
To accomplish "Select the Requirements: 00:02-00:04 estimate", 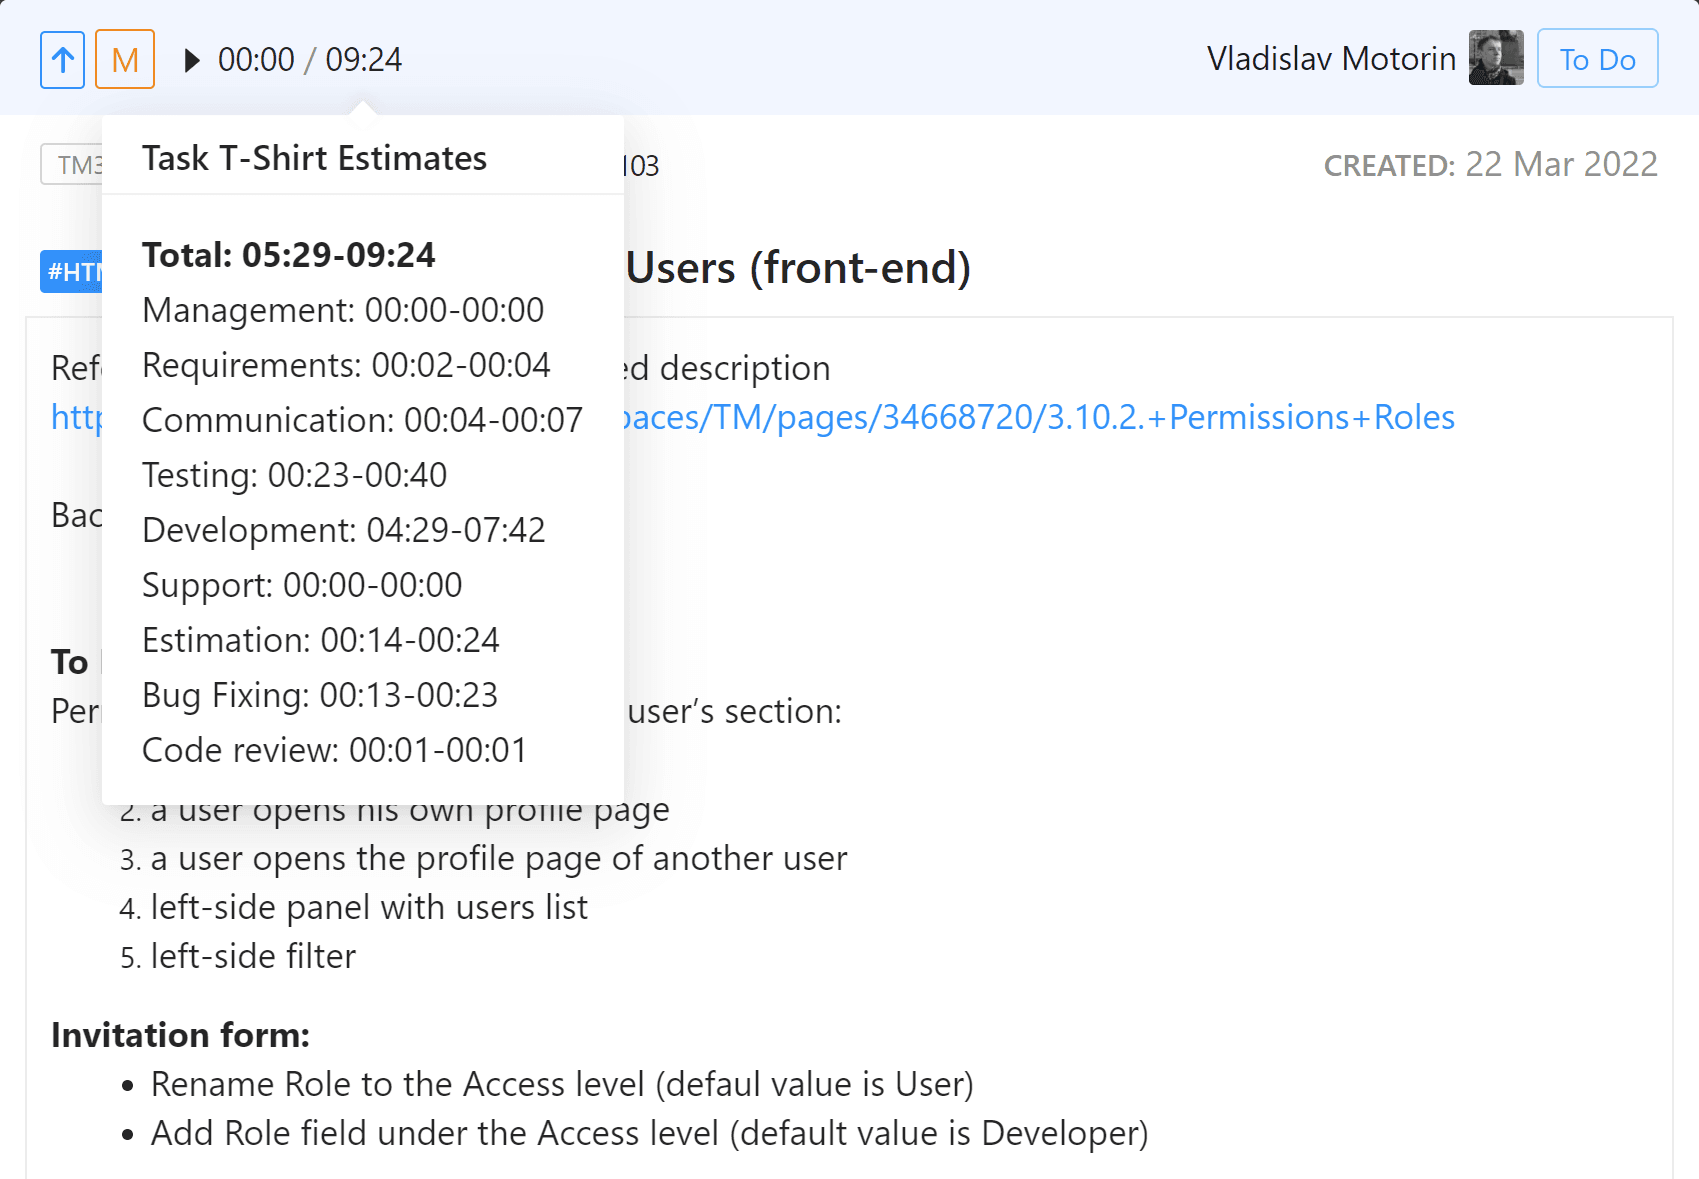I will [346, 365].
